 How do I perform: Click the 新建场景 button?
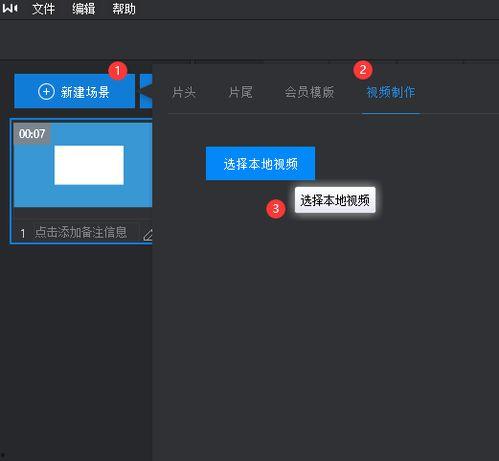coord(75,91)
